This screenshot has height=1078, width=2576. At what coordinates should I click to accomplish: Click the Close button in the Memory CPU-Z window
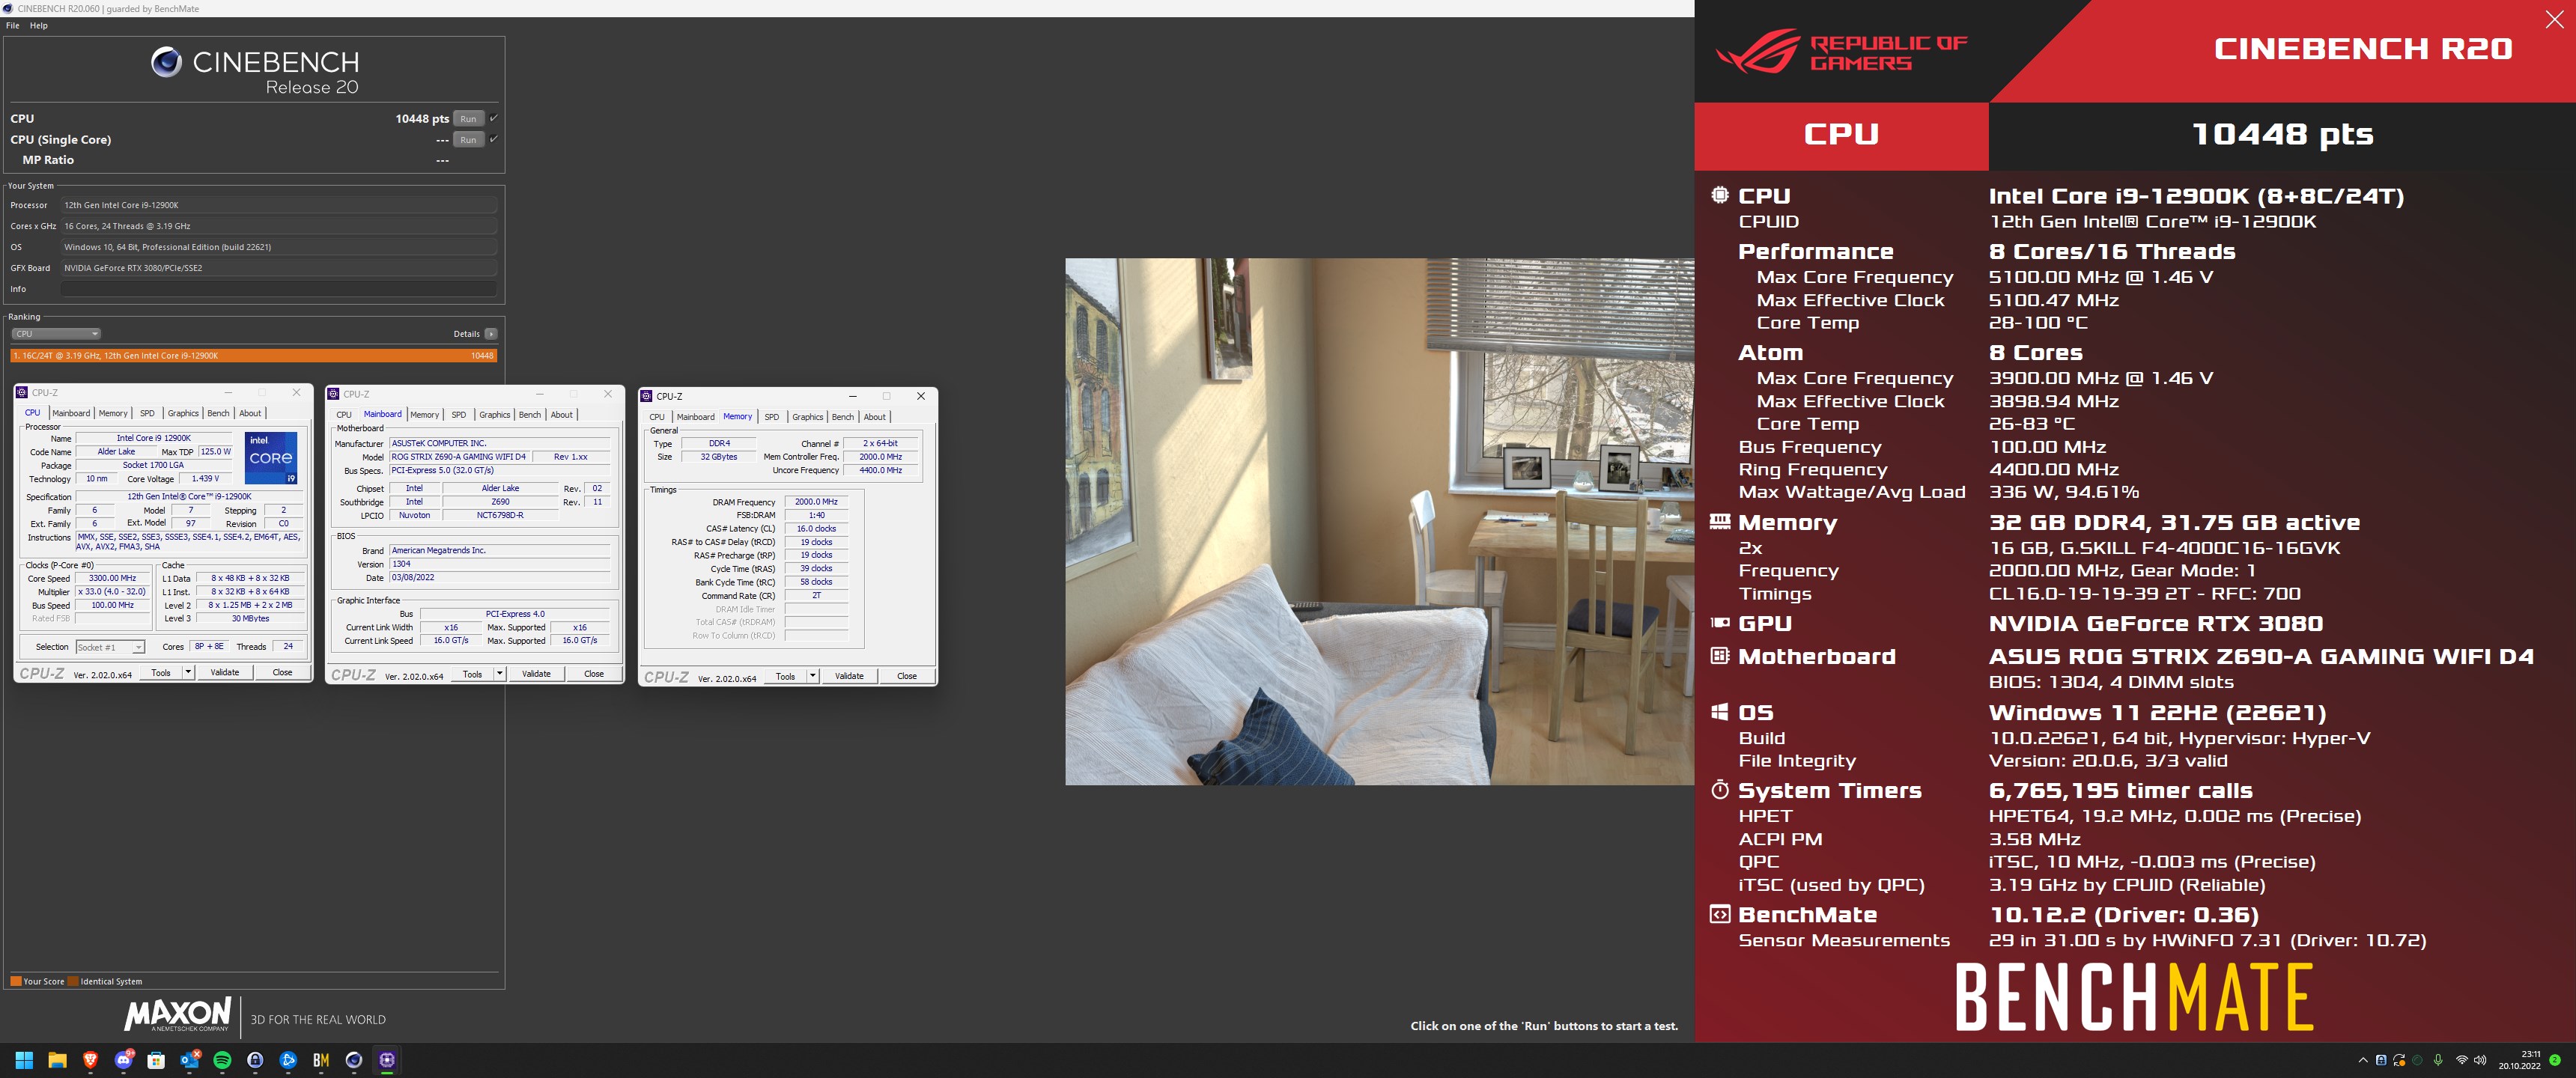pos(907,676)
